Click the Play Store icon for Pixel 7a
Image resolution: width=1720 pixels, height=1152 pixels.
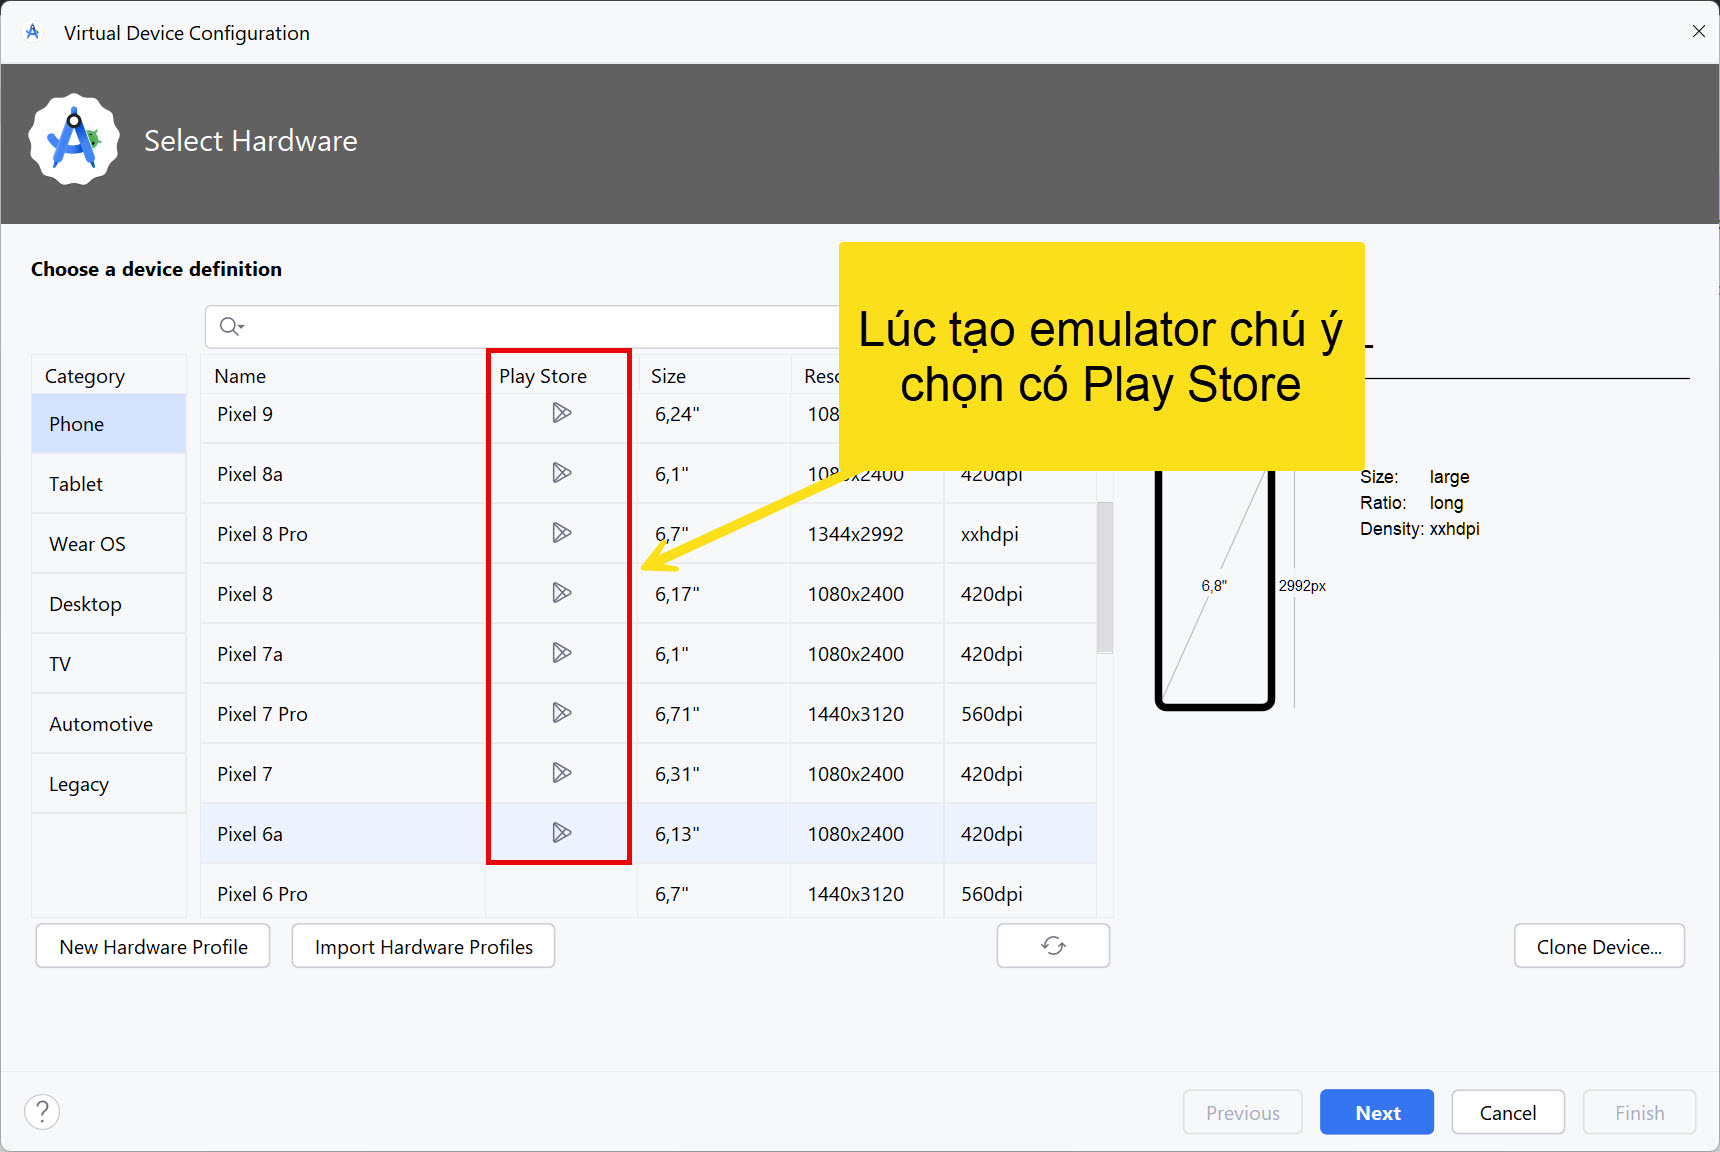click(x=562, y=653)
